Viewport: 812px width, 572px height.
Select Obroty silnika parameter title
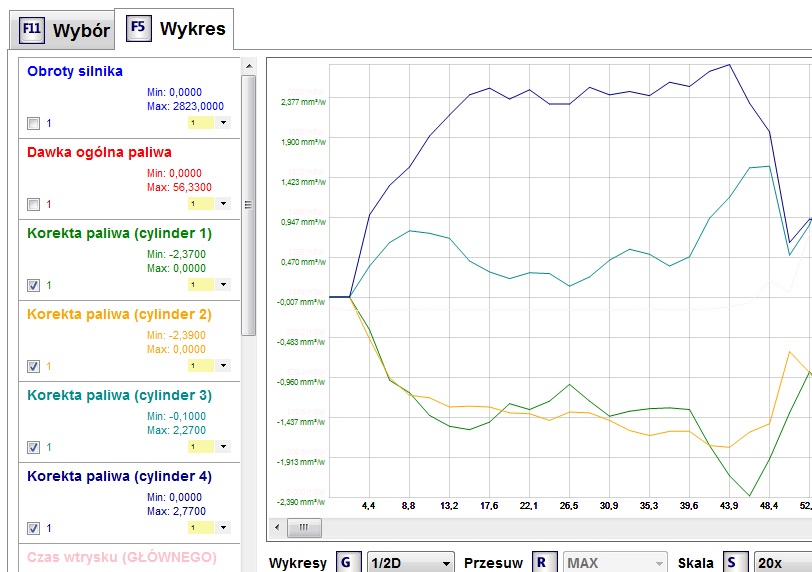[x=75, y=71]
